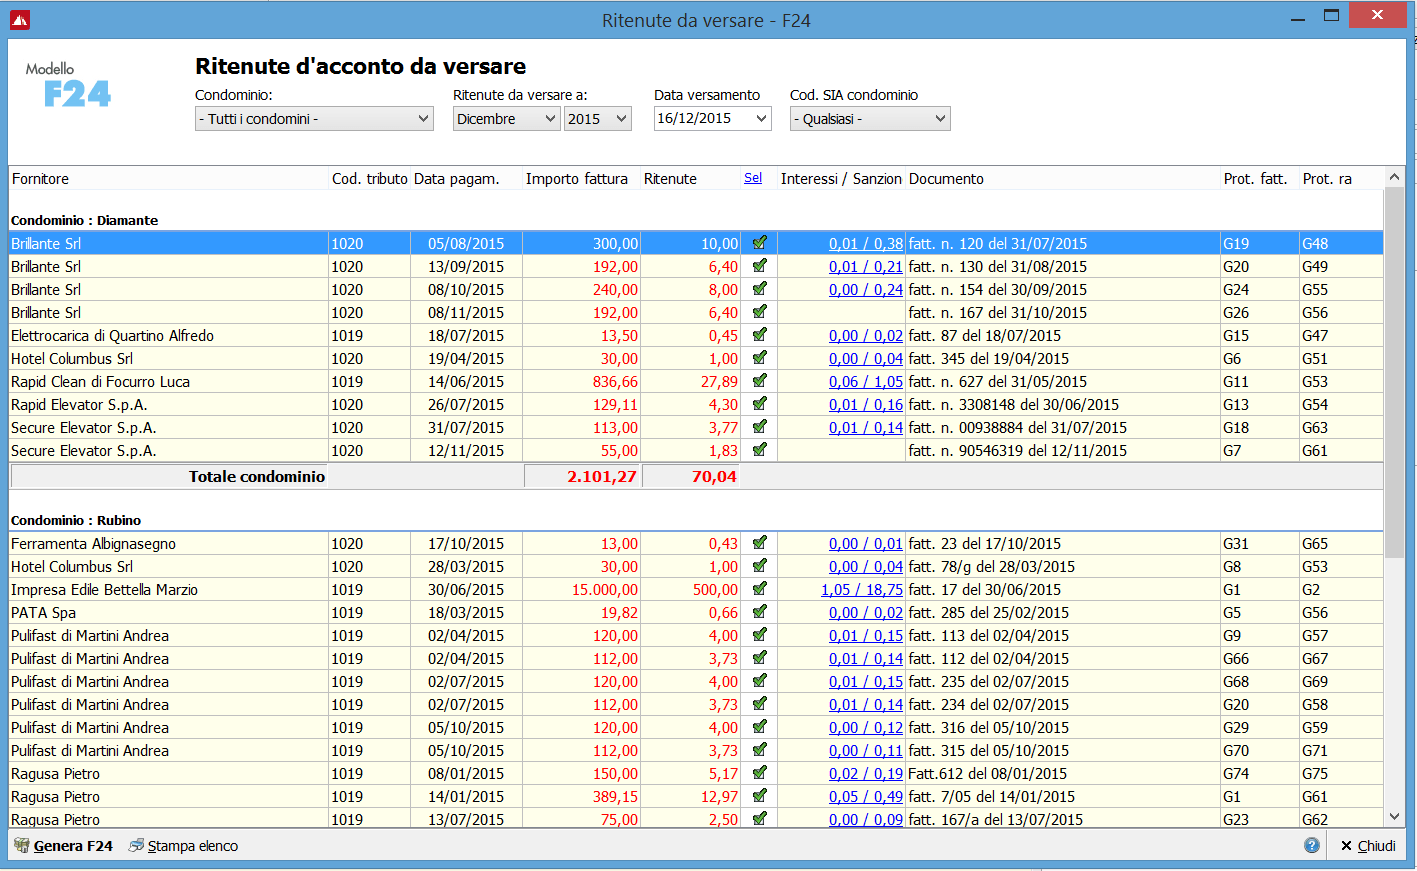Toggle checkmark on Rapid Clean di Focurro Luca
1417x871 pixels.
tap(760, 381)
